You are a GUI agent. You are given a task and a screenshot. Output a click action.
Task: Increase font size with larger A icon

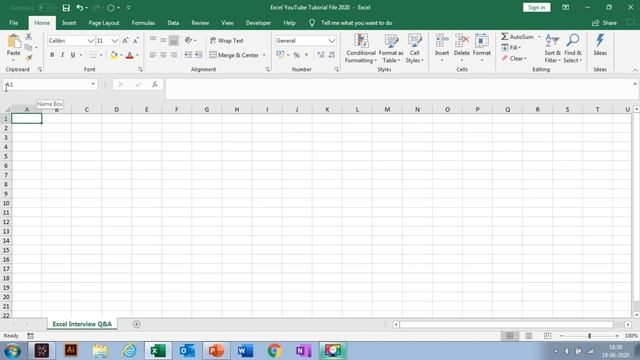(x=125, y=40)
